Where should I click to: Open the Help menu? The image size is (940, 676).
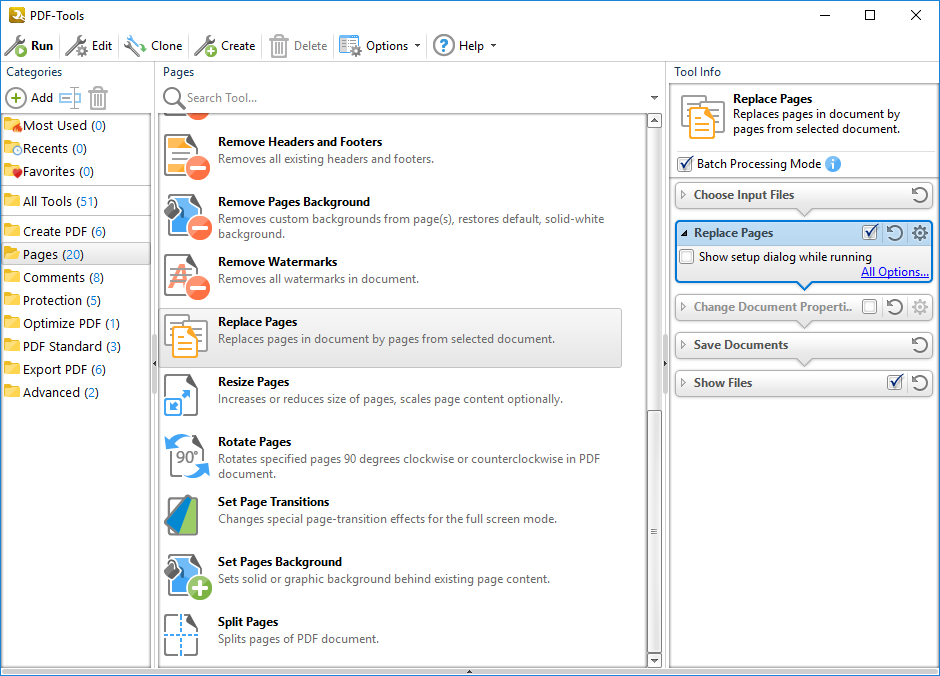point(464,46)
